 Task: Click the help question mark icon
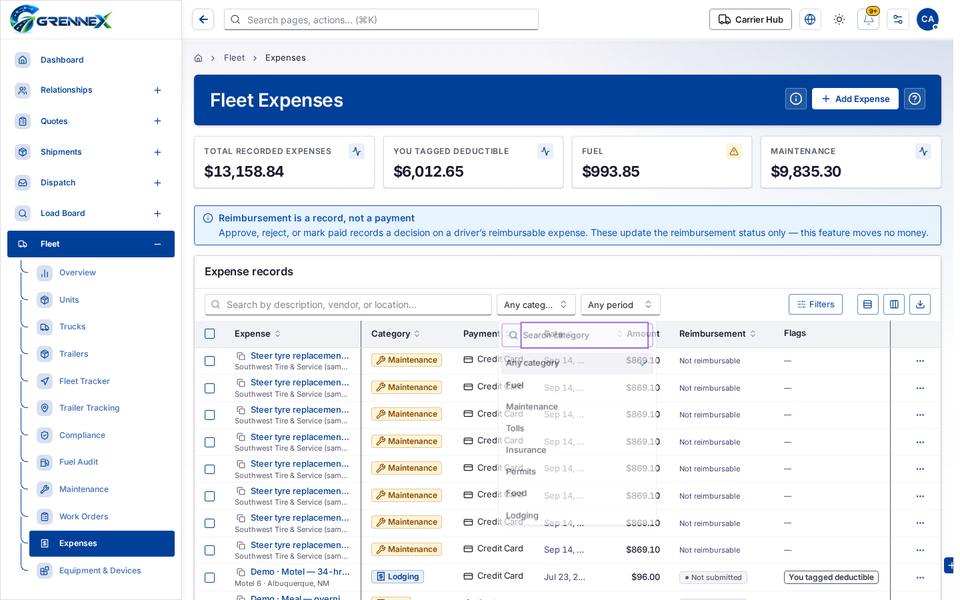[x=915, y=99]
